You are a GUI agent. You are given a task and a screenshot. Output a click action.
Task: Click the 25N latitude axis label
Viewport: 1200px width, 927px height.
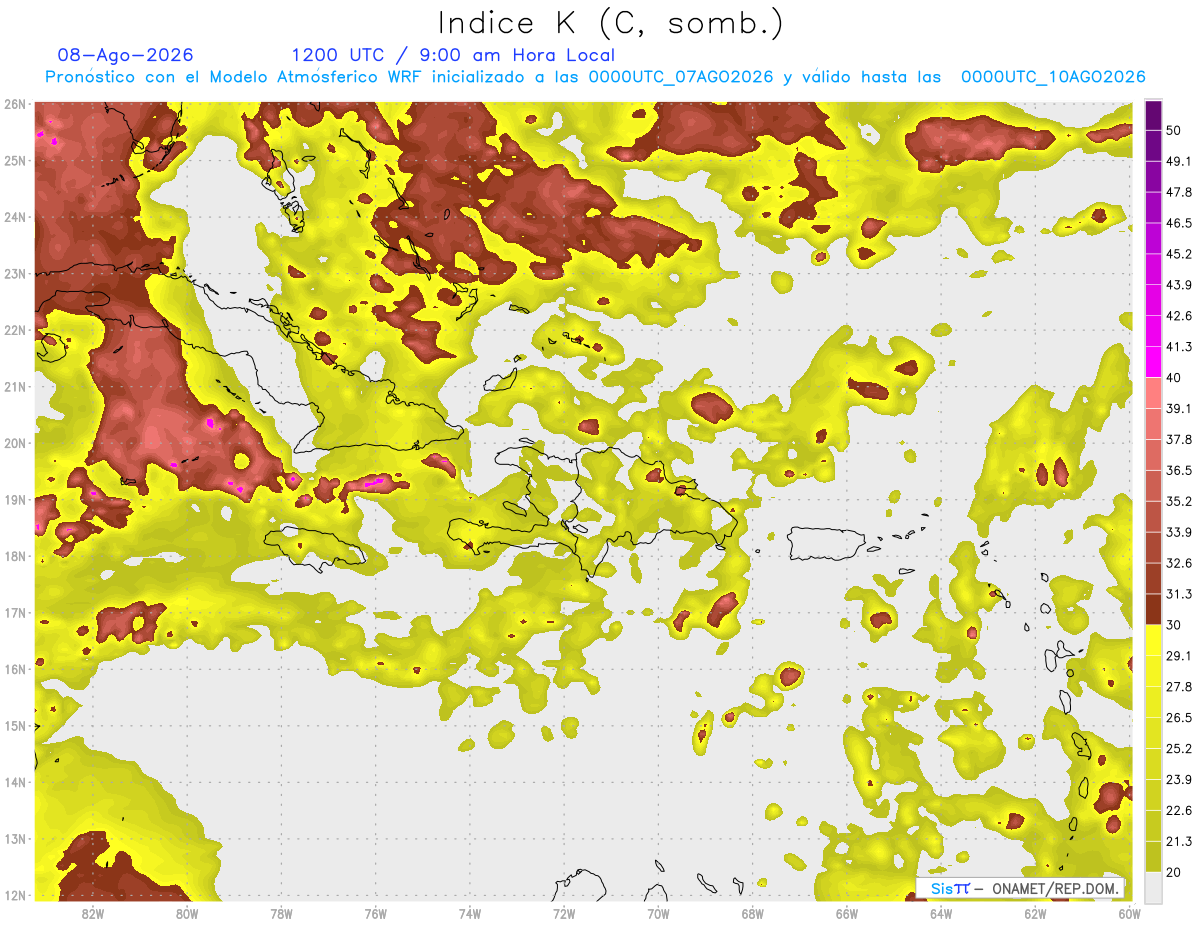(x=15, y=160)
